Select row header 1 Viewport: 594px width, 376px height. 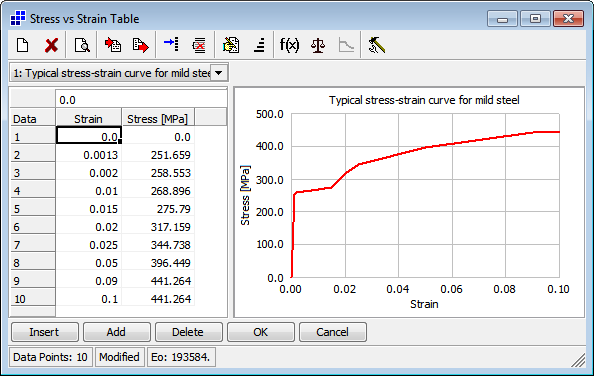33,136
